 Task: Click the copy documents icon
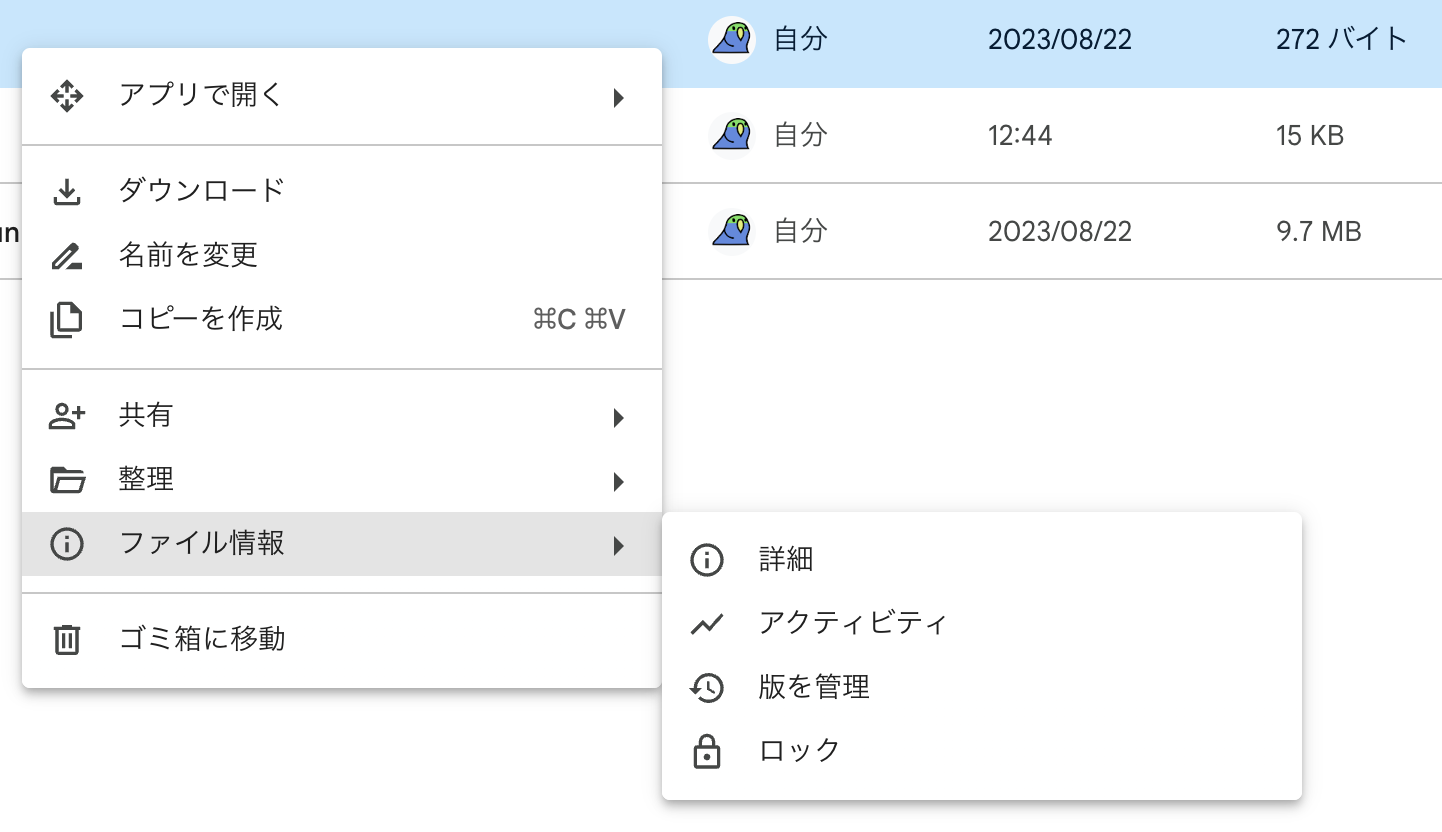[x=66, y=320]
